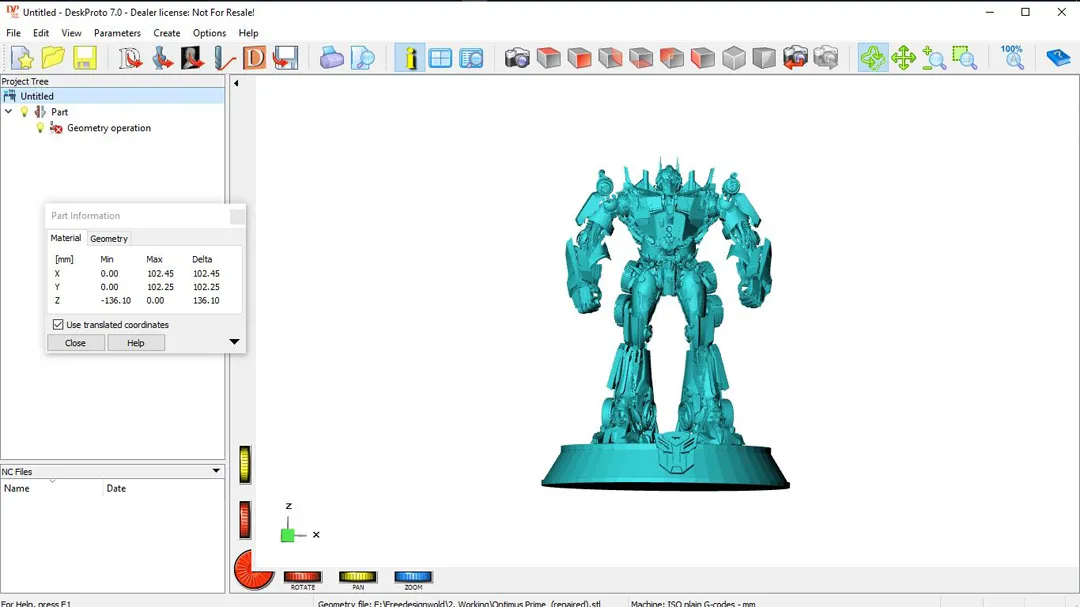Viewport: 1080px width, 607px height.
Task: Load bitmap file with portrait icon
Action: (192, 58)
